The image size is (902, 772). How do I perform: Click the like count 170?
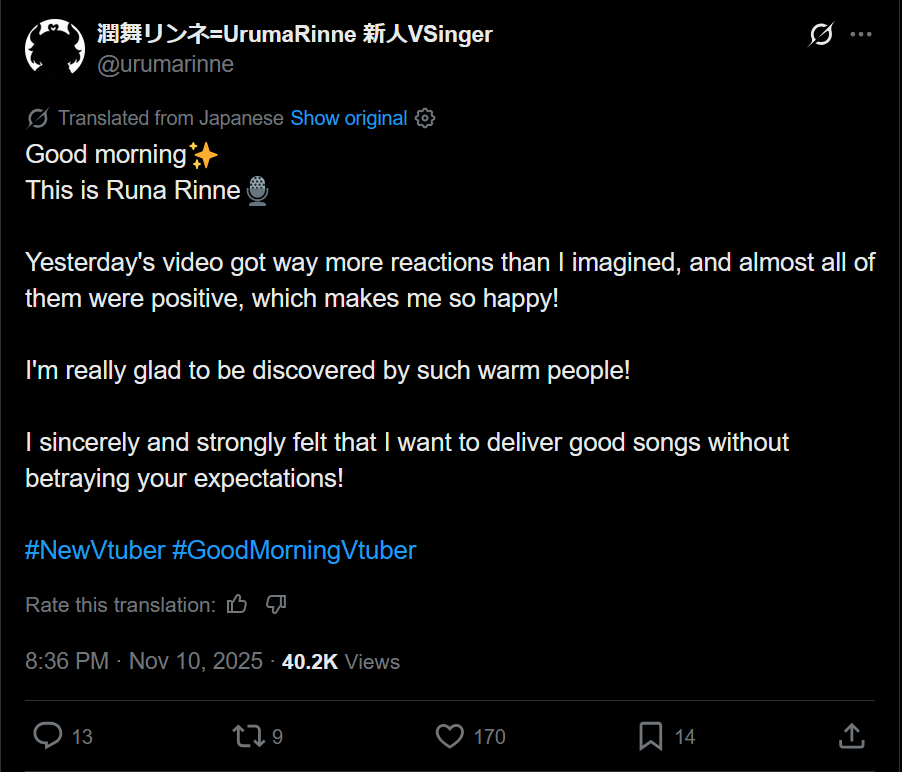[489, 737]
